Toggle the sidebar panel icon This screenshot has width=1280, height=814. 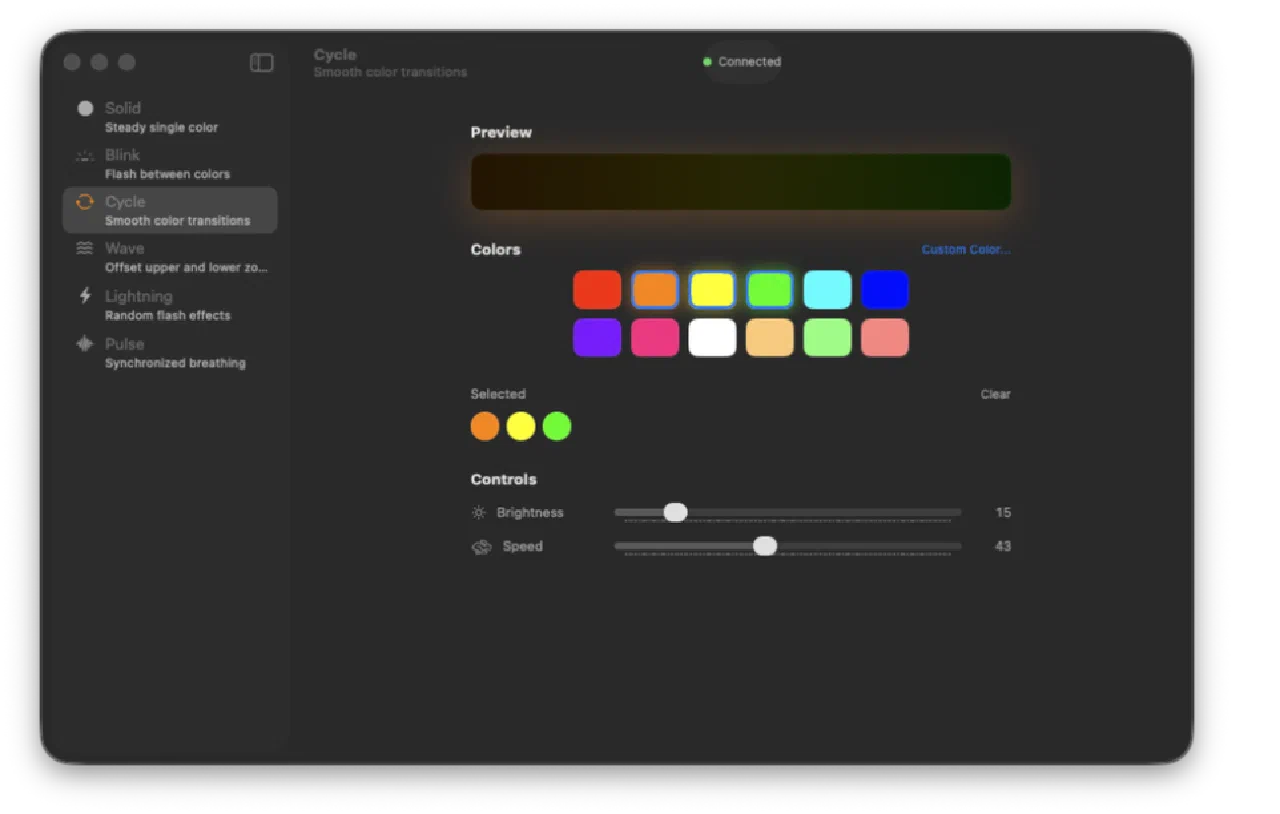tap(261, 62)
